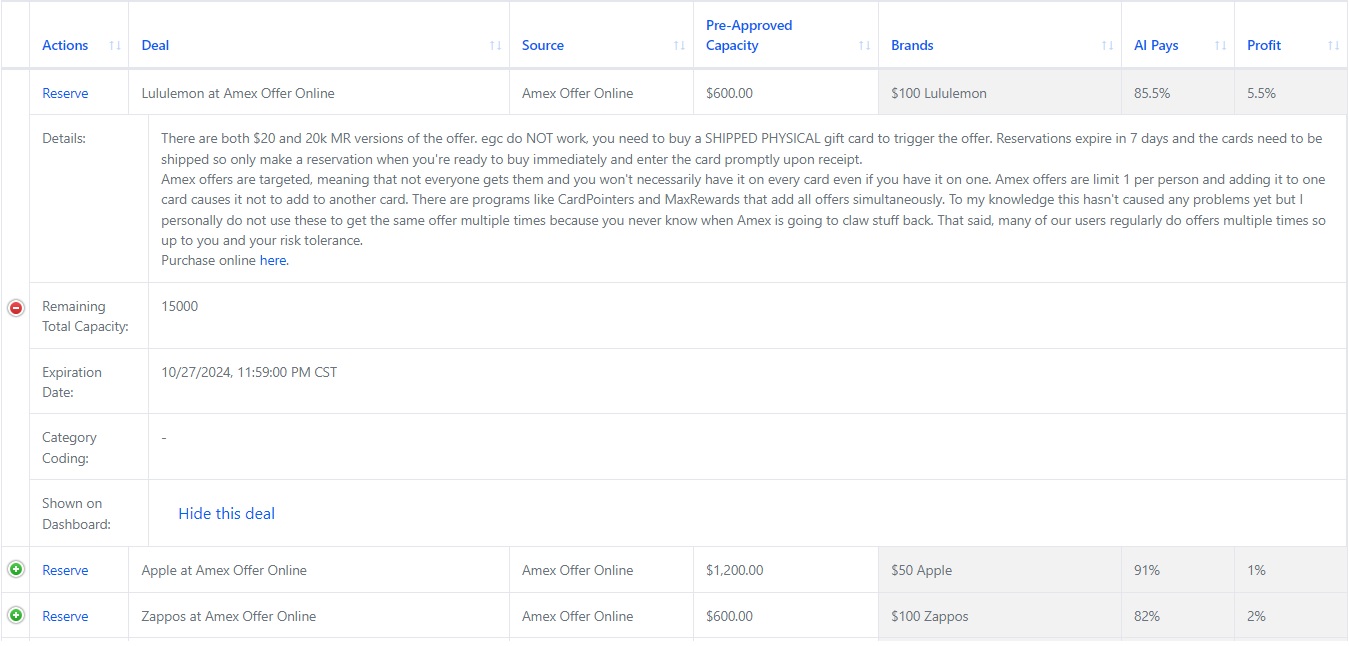Open the purchase page via the here link
Image resolution: width=1349 pixels, height=646 pixels.
coord(272,260)
